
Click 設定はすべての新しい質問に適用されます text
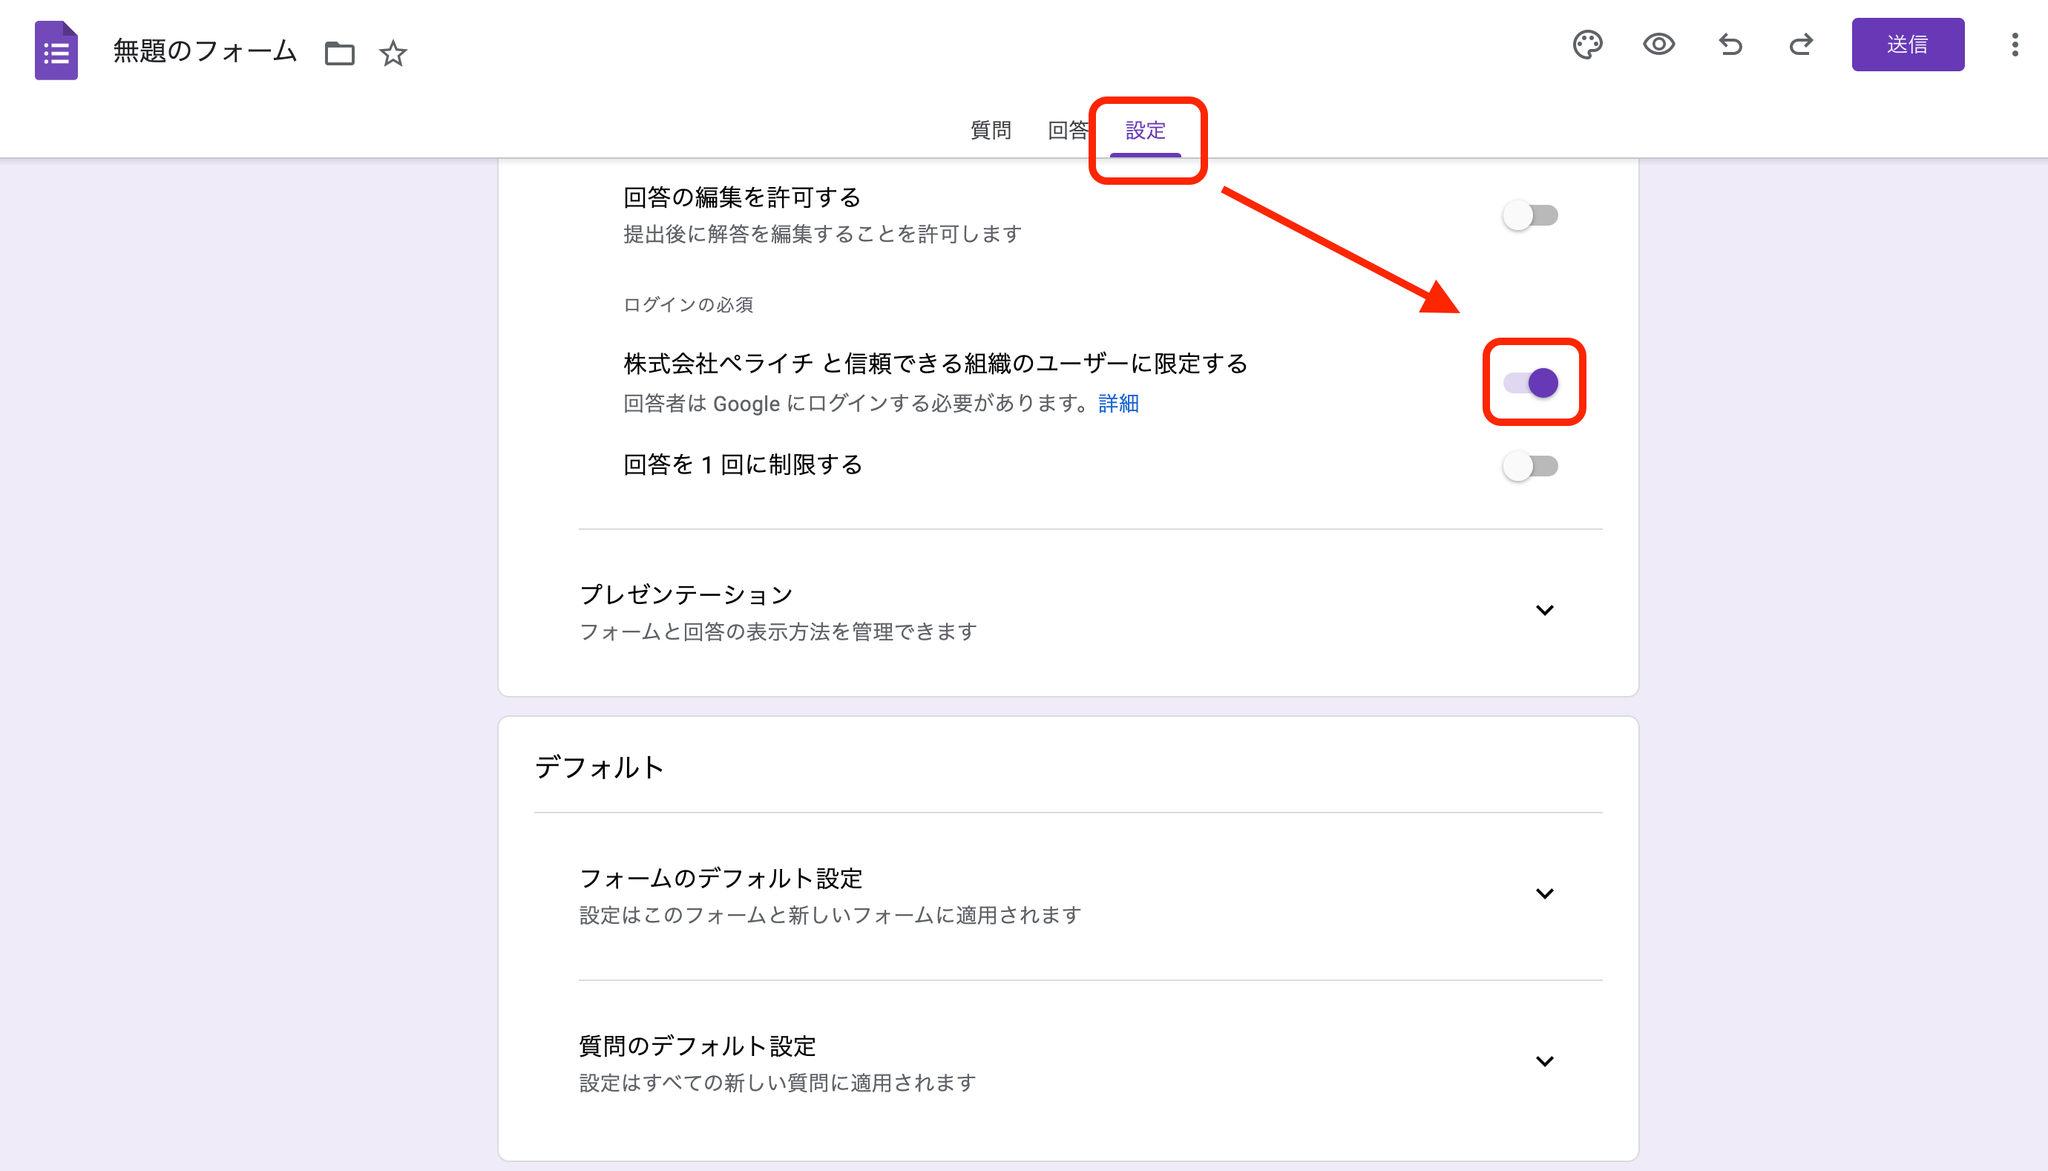click(778, 1083)
